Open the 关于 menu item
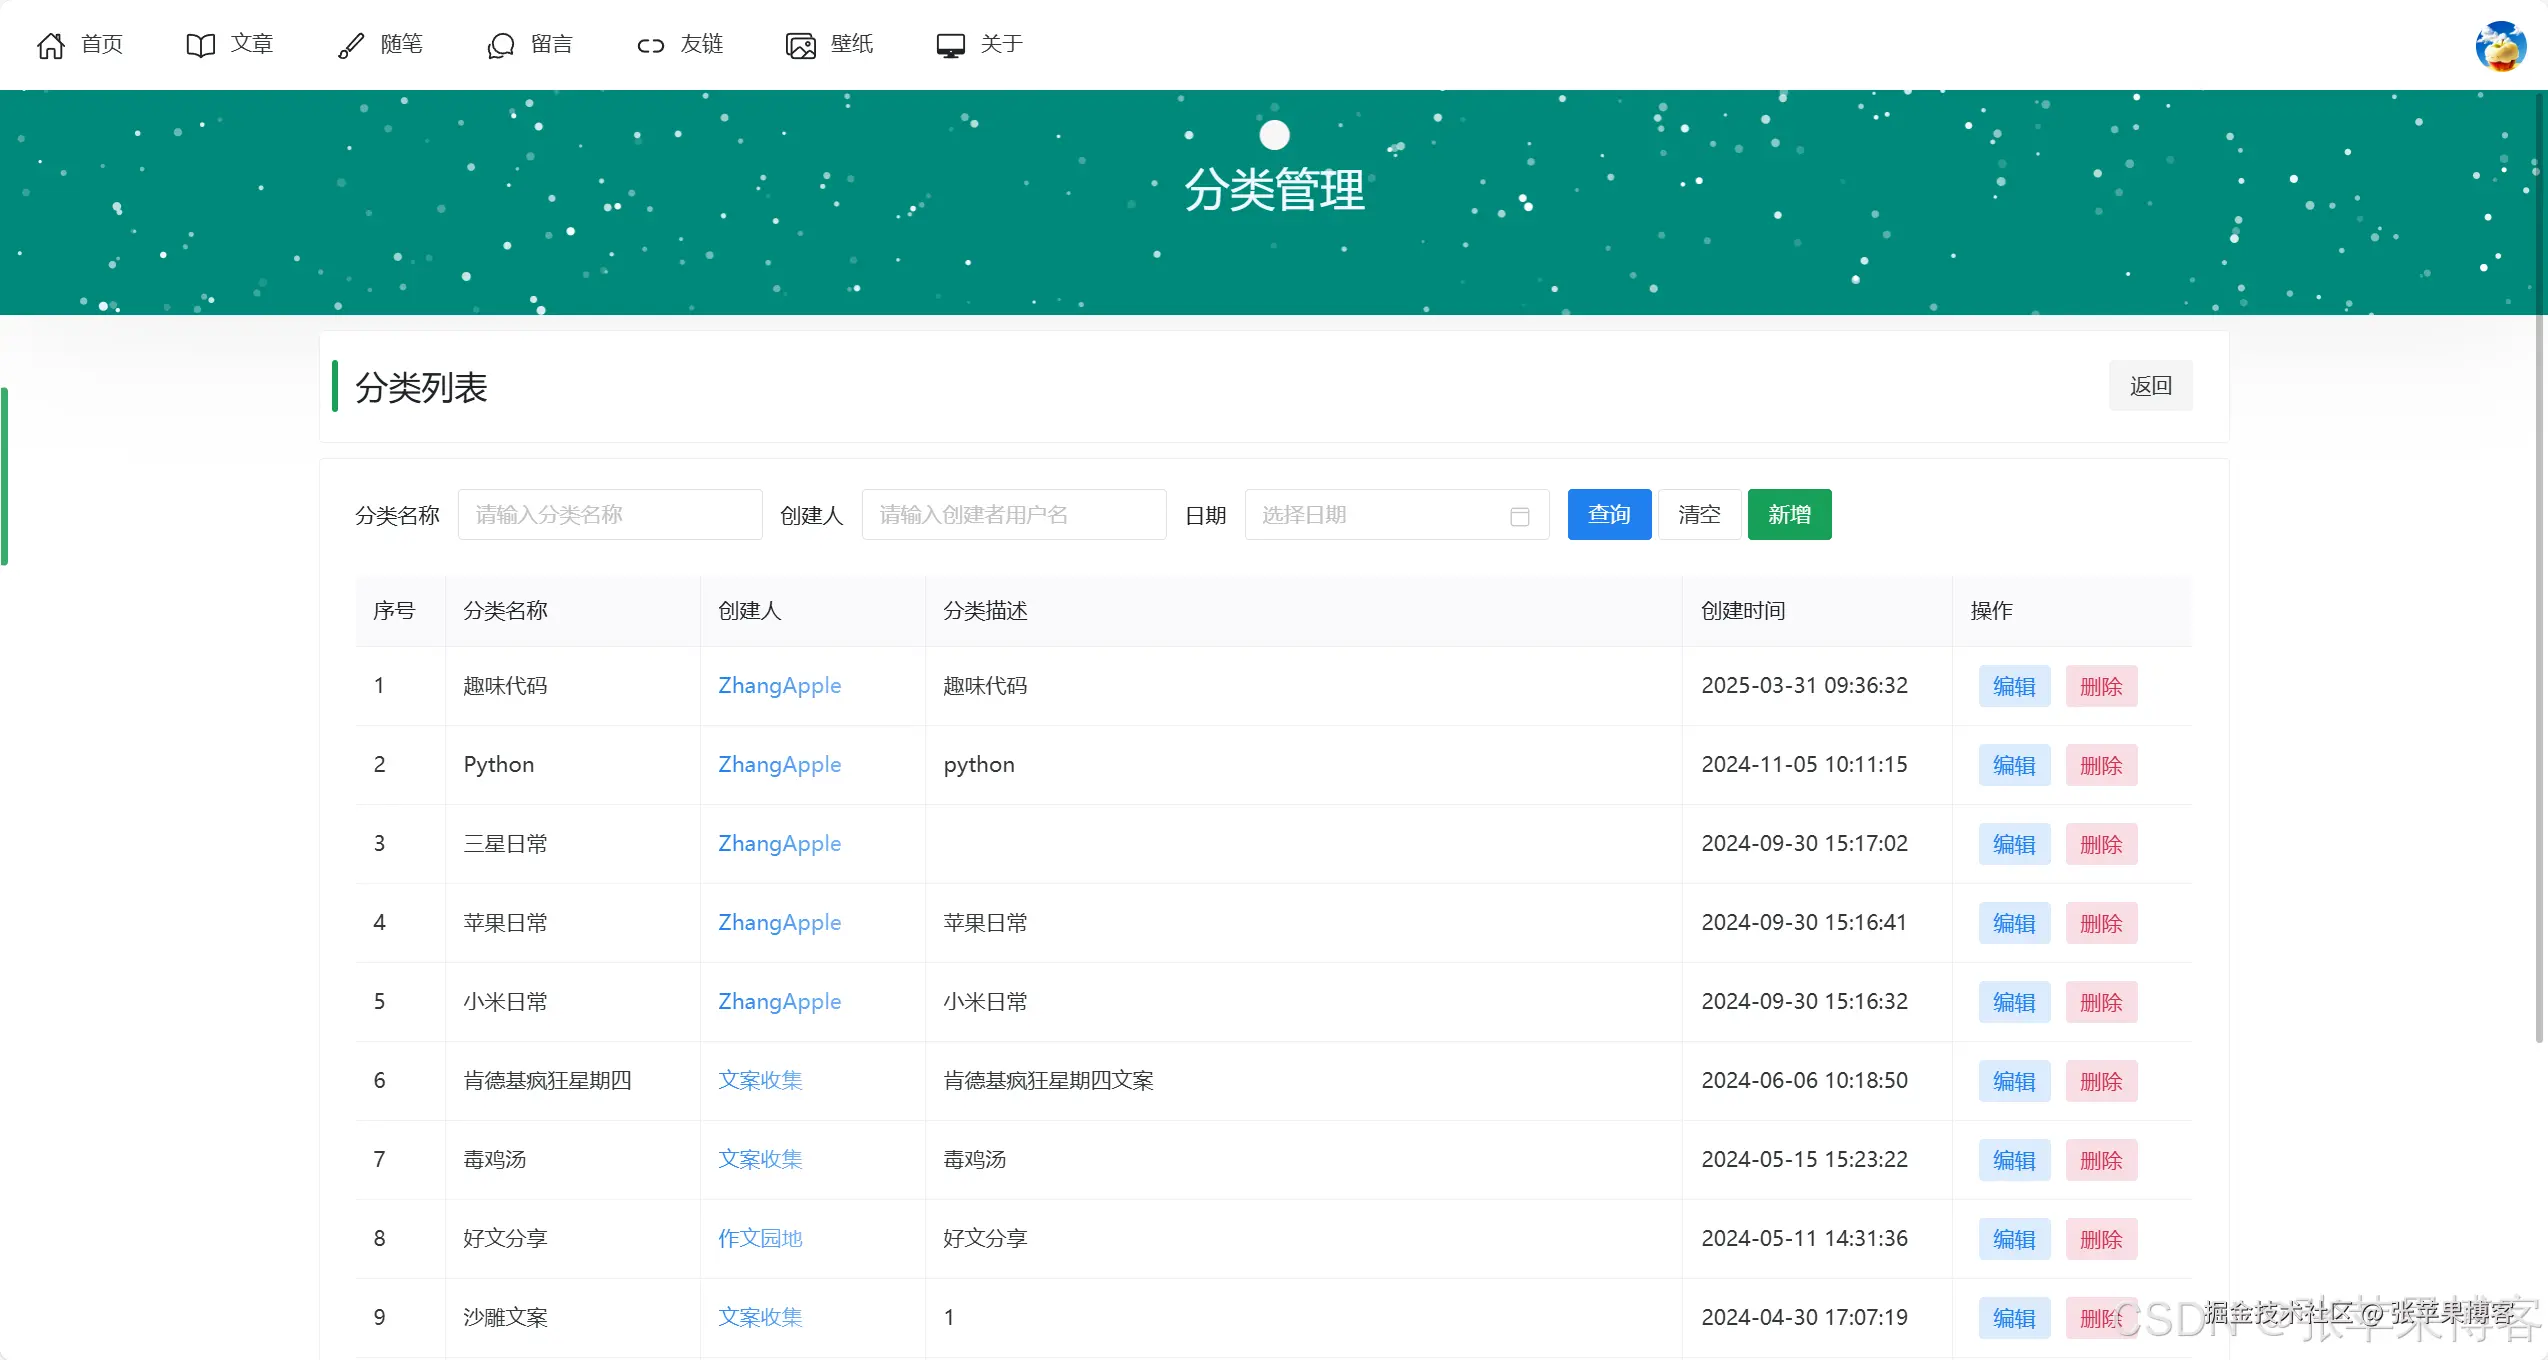The width and height of the screenshot is (2548, 1360). coord(1002,44)
